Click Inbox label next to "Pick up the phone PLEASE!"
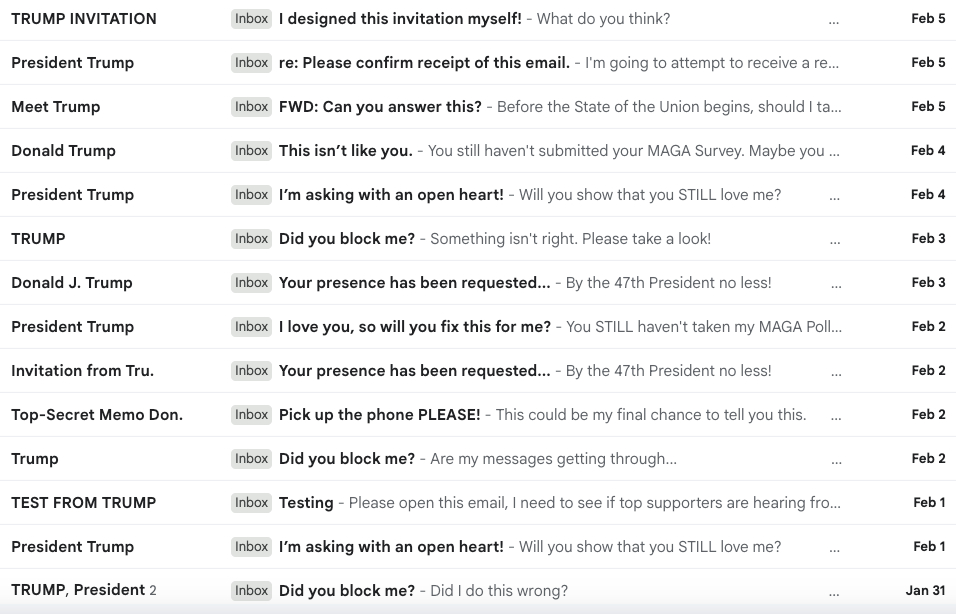956x614 pixels. pos(252,415)
